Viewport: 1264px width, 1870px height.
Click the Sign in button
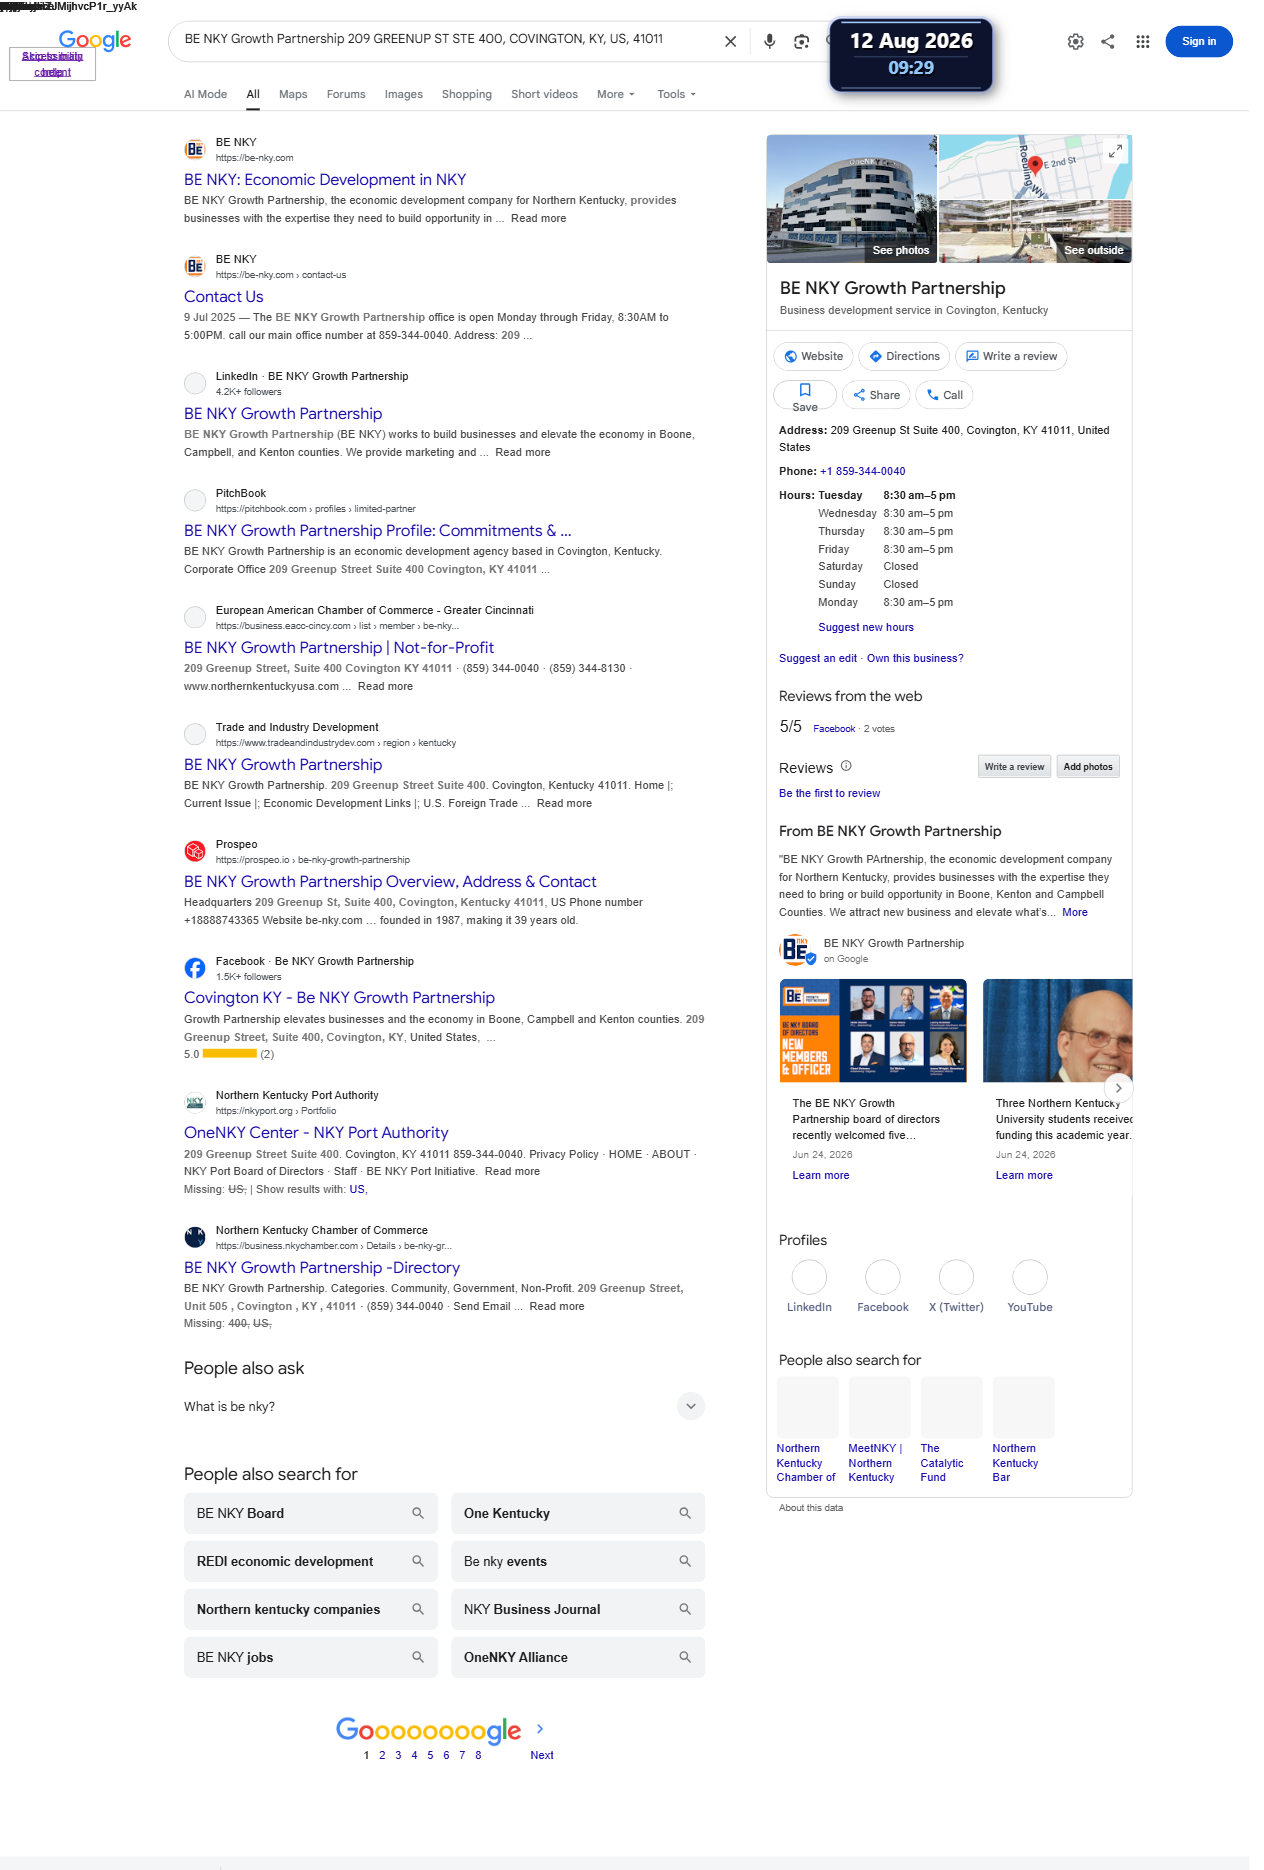coord(1199,41)
